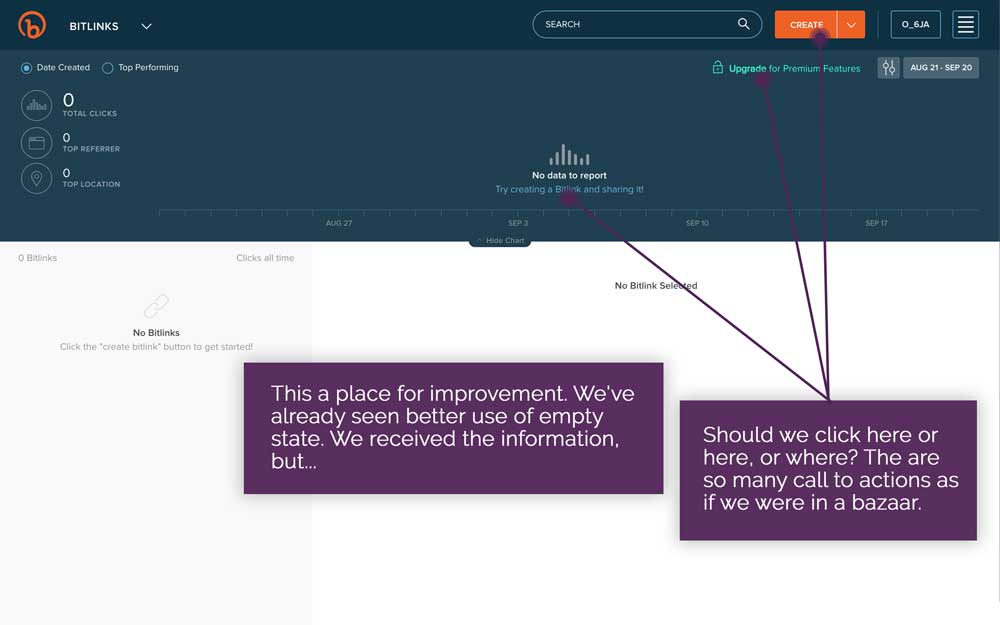Select the Top Performing radio button
This screenshot has height=625, width=1000.
(x=108, y=68)
